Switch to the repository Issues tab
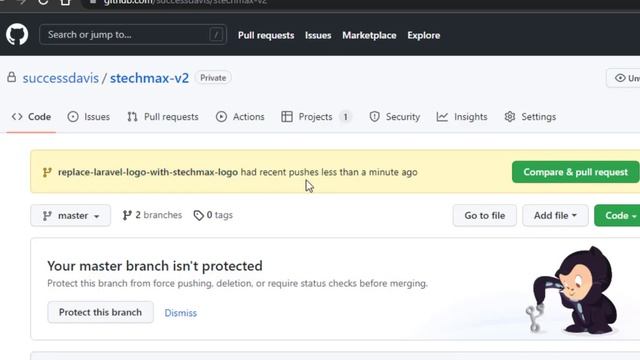This screenshot has width=640, height=360. pos(89,117)
